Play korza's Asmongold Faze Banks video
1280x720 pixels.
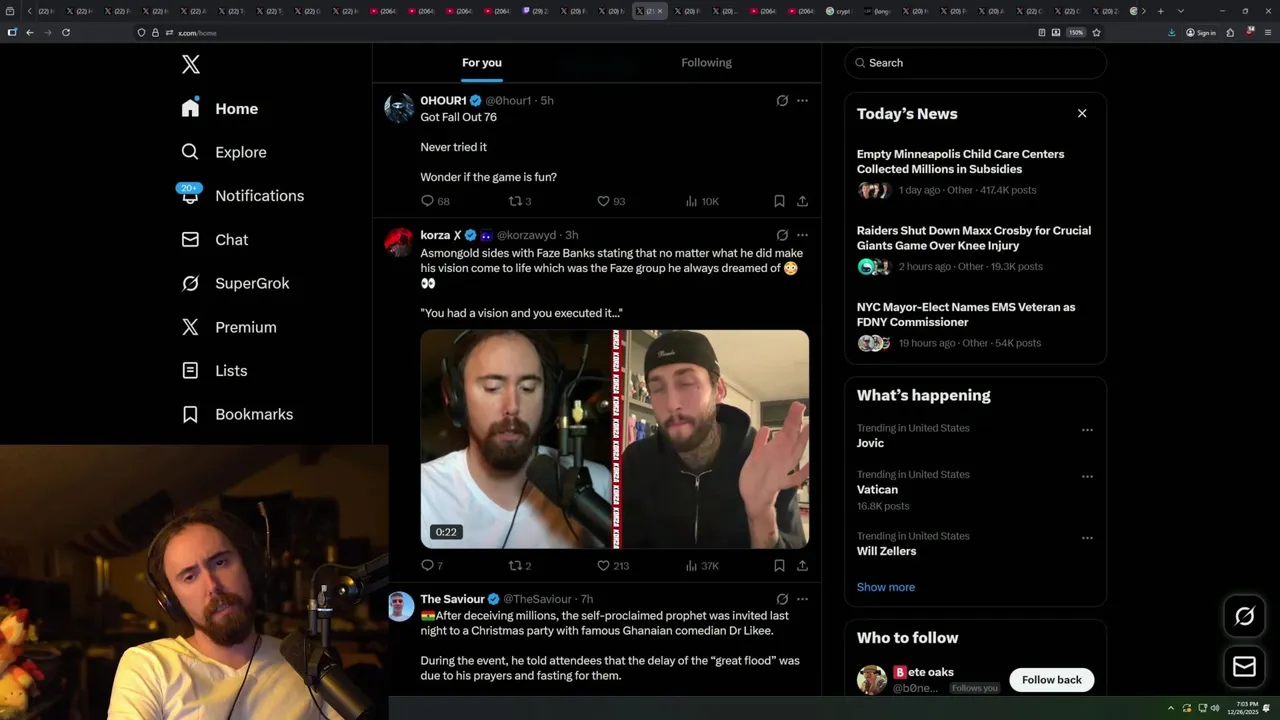point(615,439)
